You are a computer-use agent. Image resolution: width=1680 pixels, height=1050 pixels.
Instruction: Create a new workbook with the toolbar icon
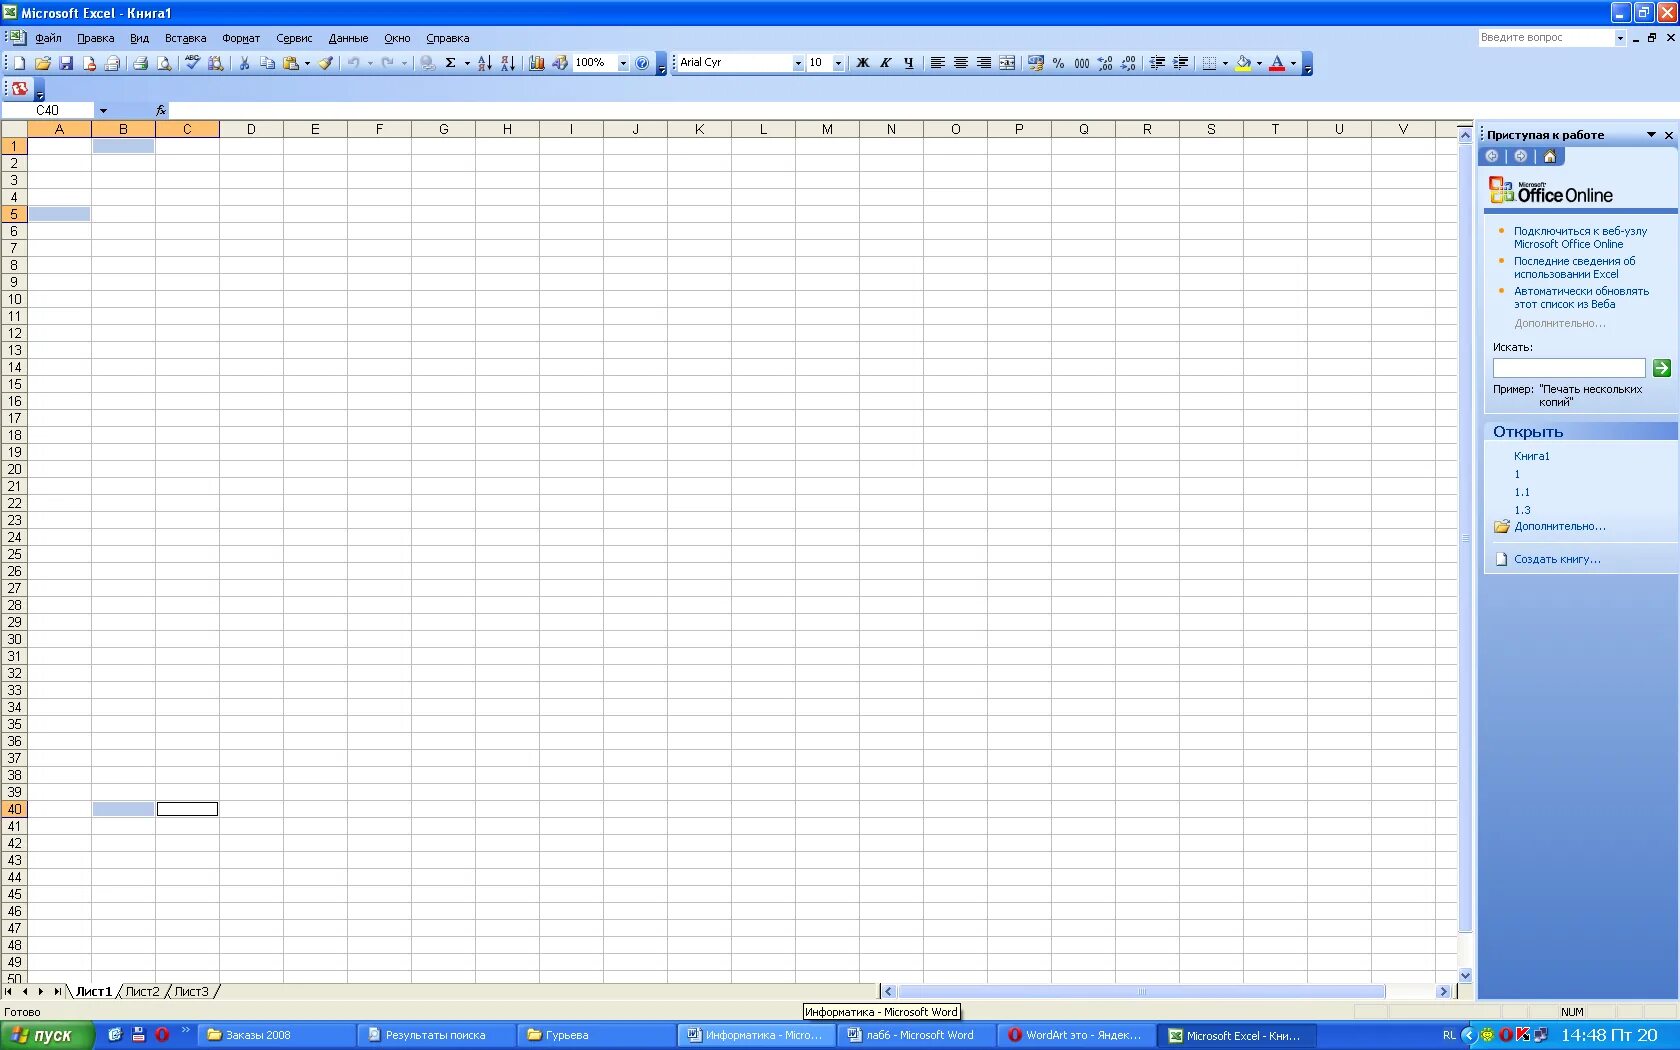click(x=19, y=63)
